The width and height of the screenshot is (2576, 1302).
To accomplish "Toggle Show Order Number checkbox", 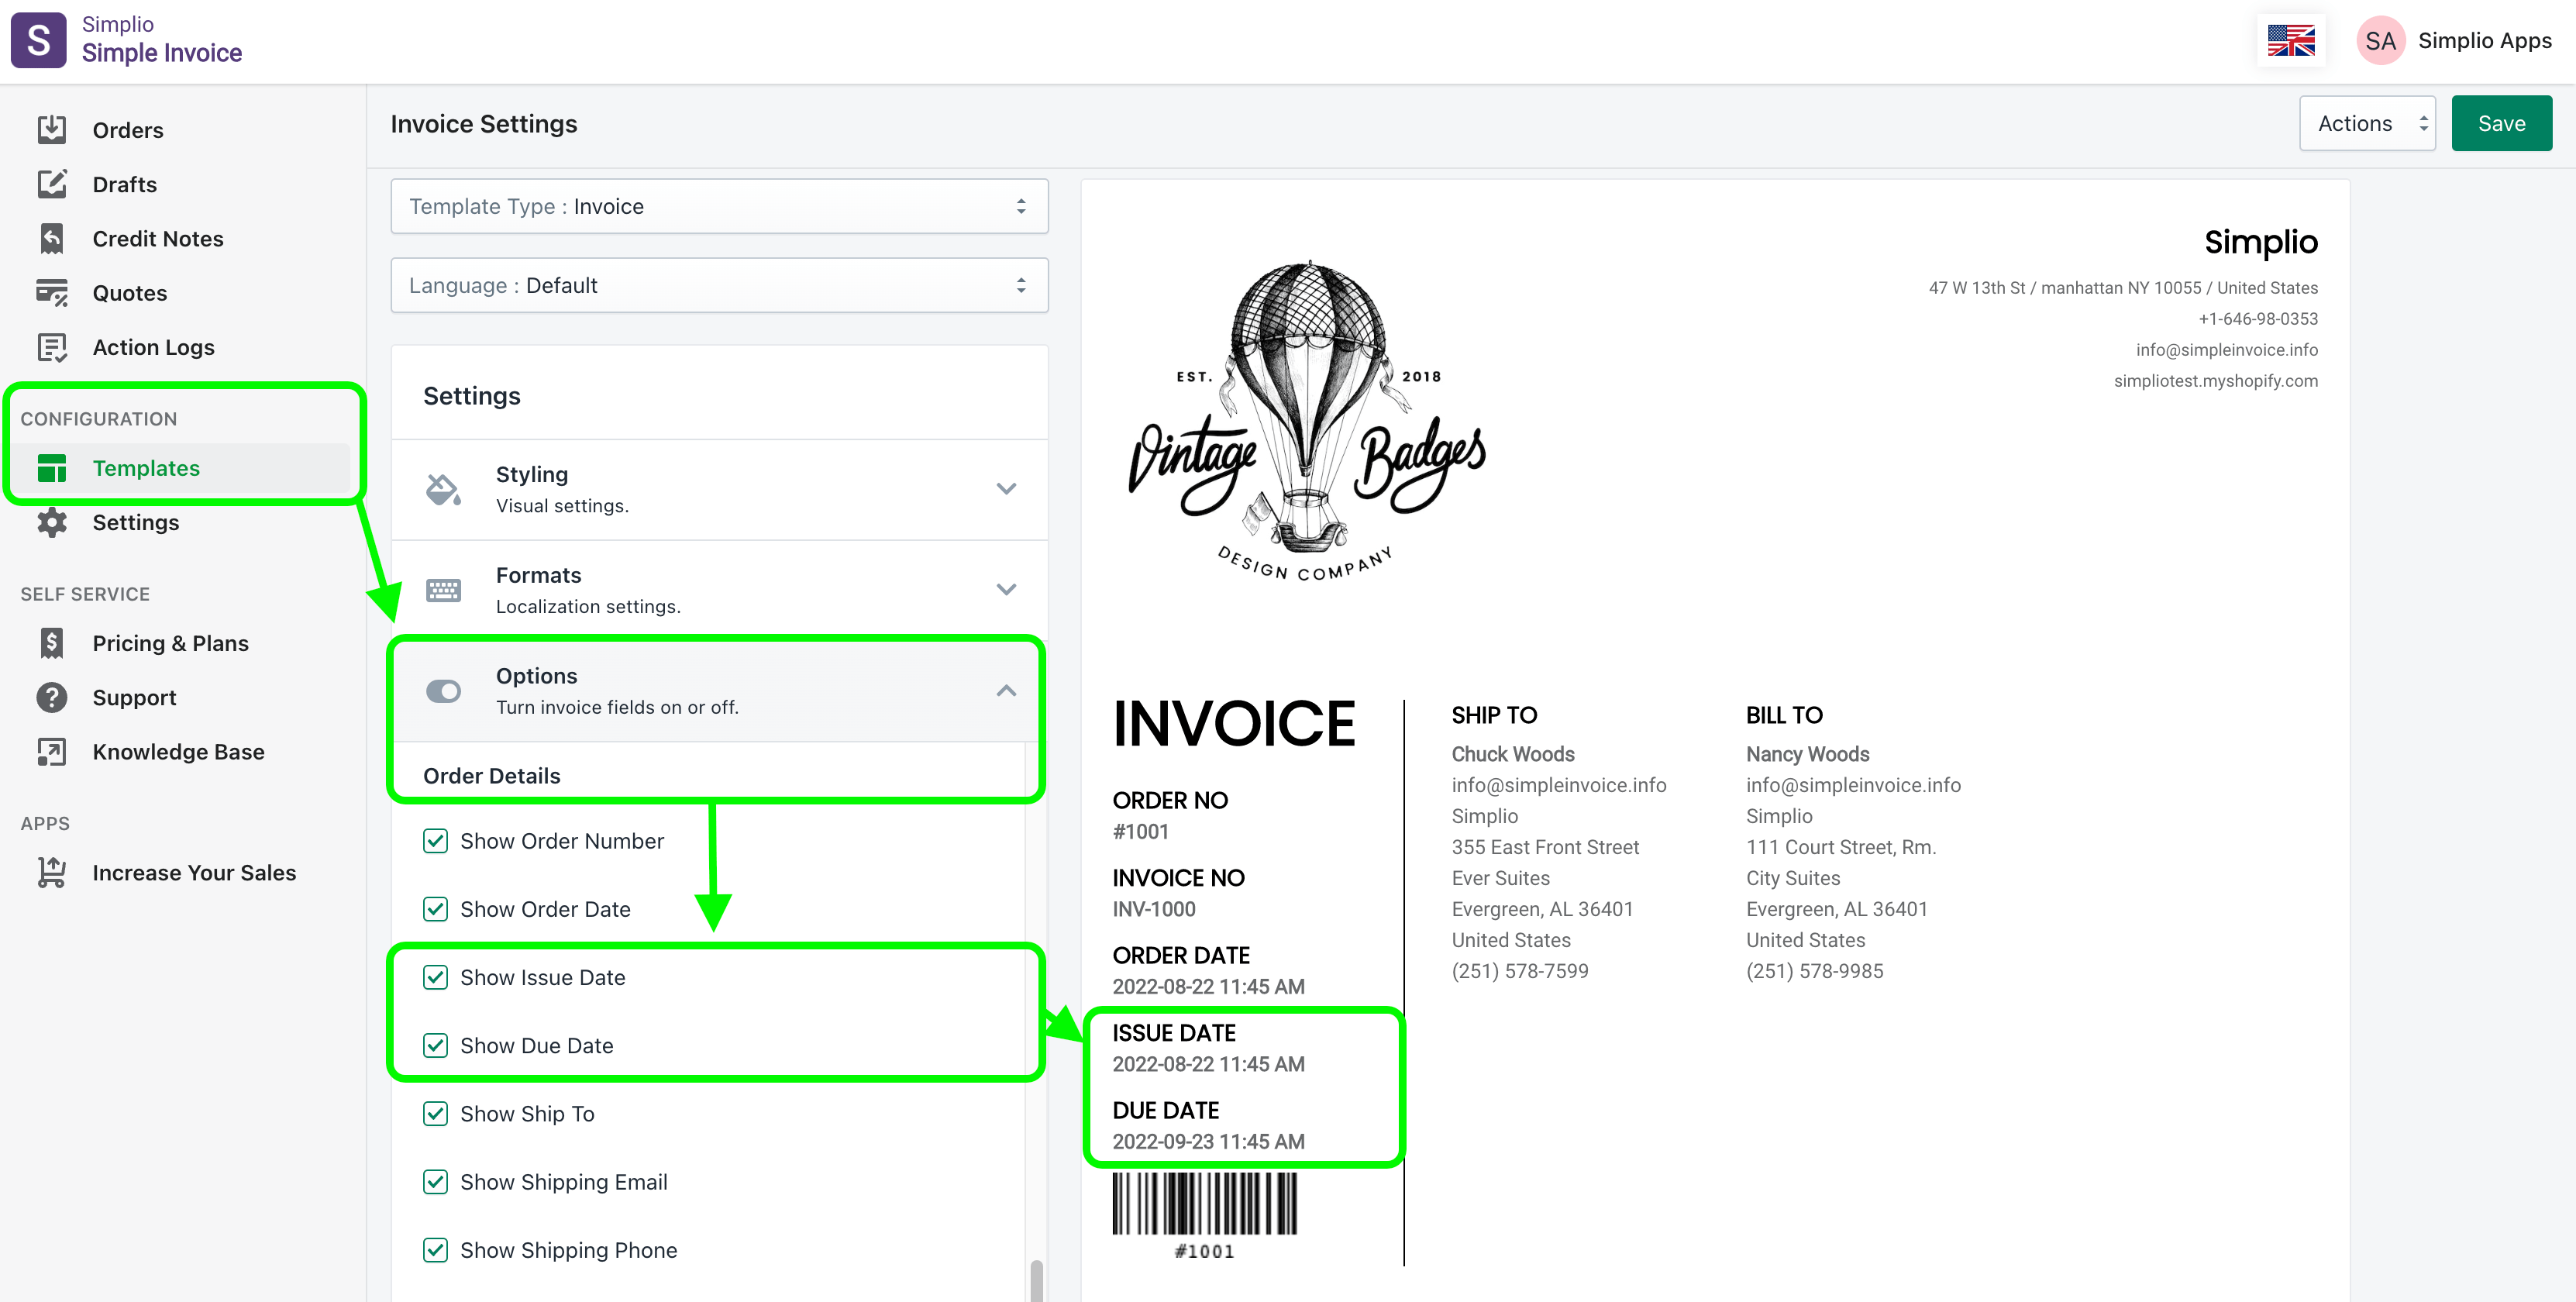I will [x=435, y=841].
